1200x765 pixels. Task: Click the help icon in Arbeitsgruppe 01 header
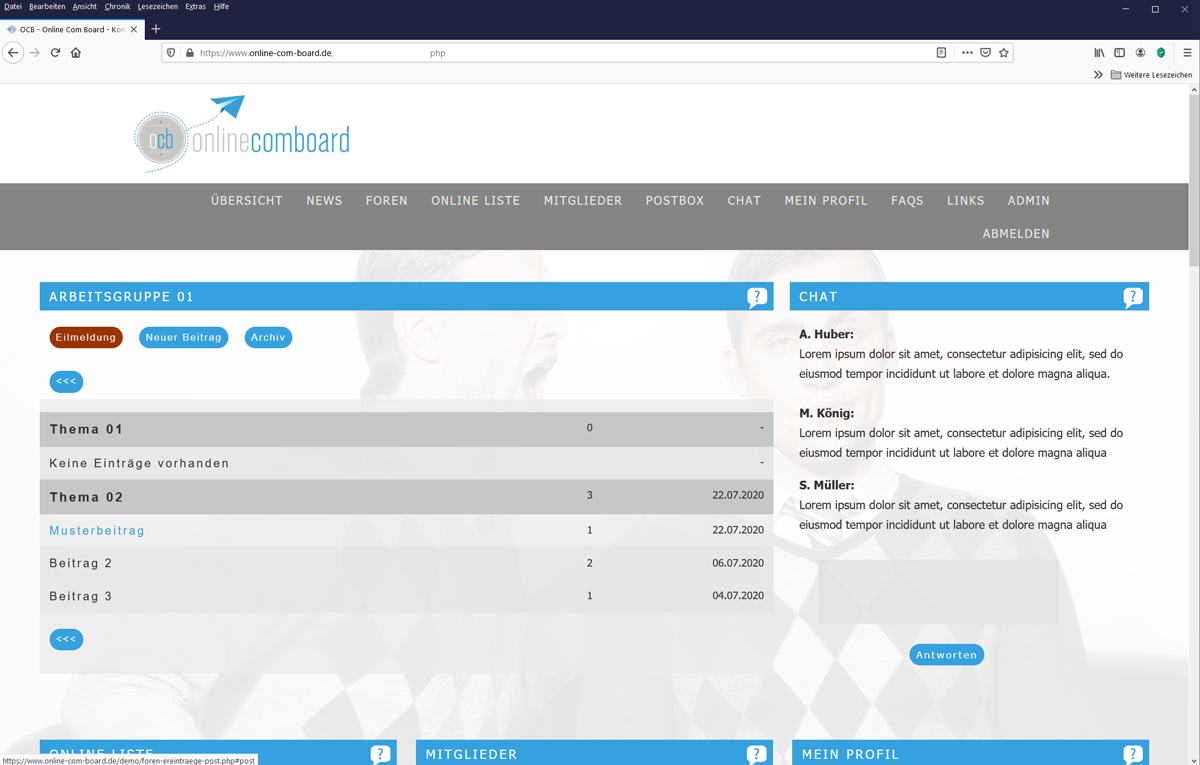(x=757, y=297)
